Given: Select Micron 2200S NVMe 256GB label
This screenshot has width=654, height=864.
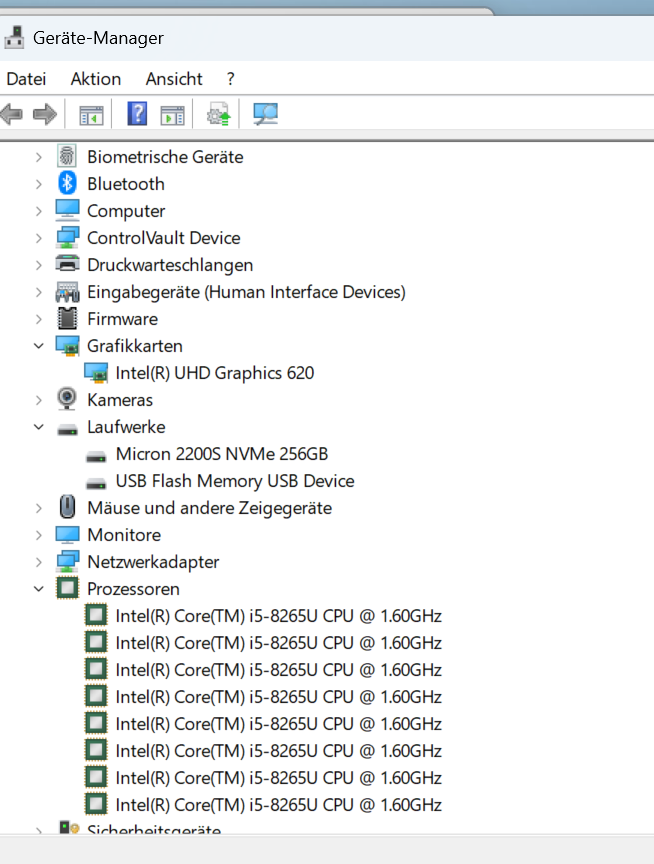Looking at the screenshot, I should pos(222,454).
